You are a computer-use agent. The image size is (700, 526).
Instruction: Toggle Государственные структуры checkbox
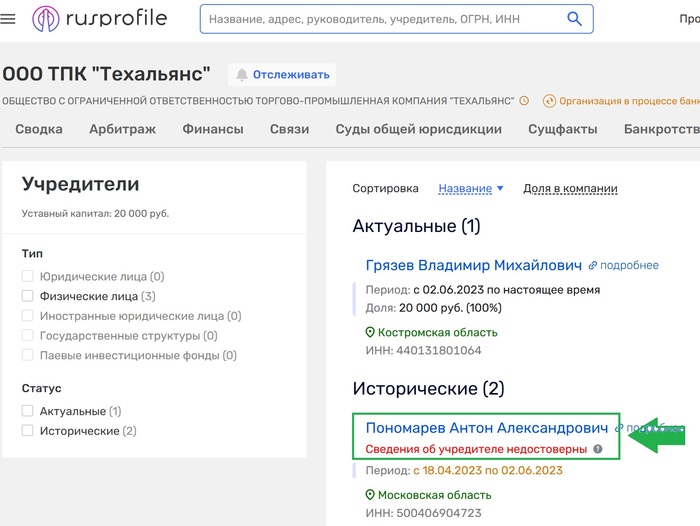click(28, 335)
